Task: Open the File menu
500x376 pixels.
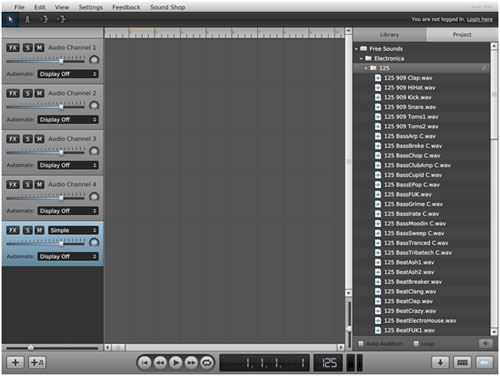Action: coord(19,7)
